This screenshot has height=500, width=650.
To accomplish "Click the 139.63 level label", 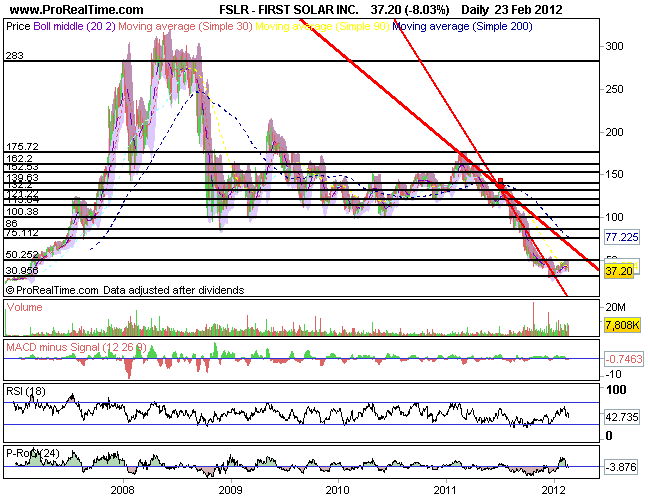I will coord(22,178).
